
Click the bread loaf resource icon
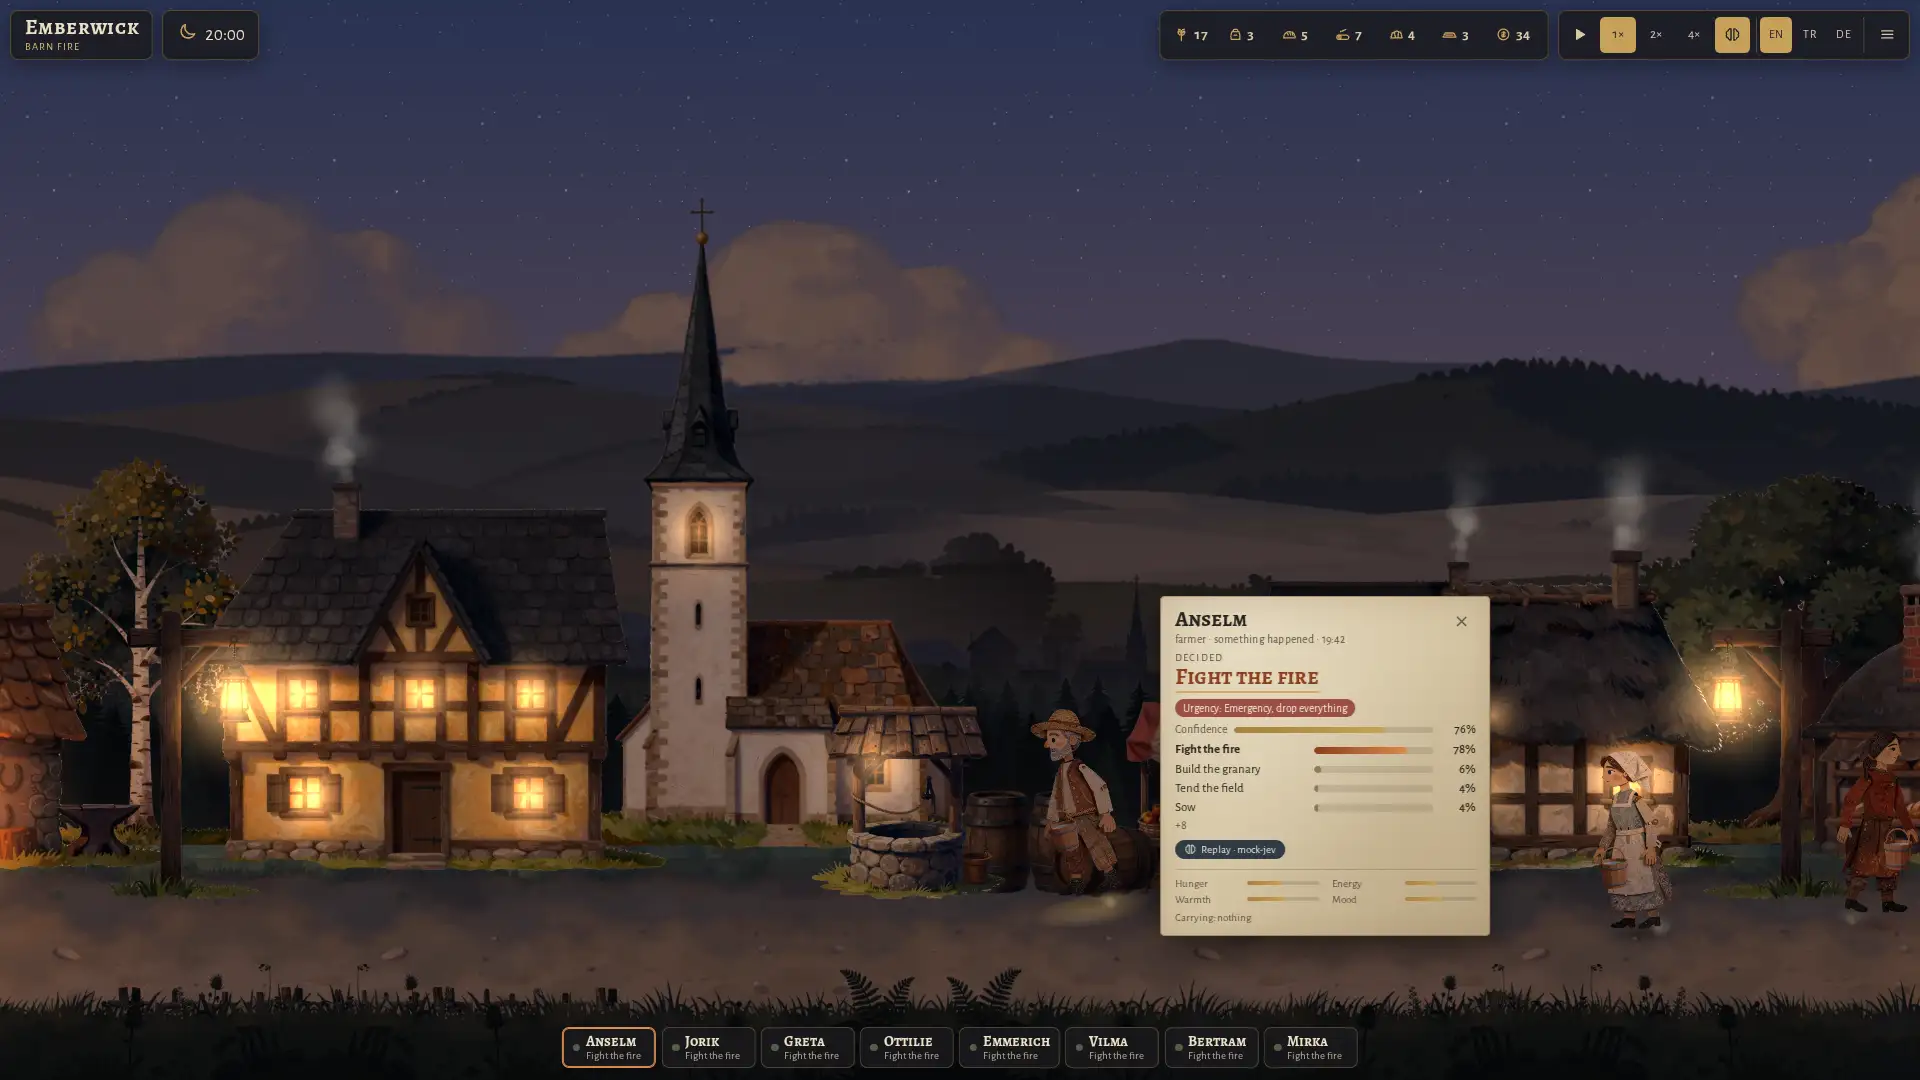pyautogui.click(x=1289, y=35)
